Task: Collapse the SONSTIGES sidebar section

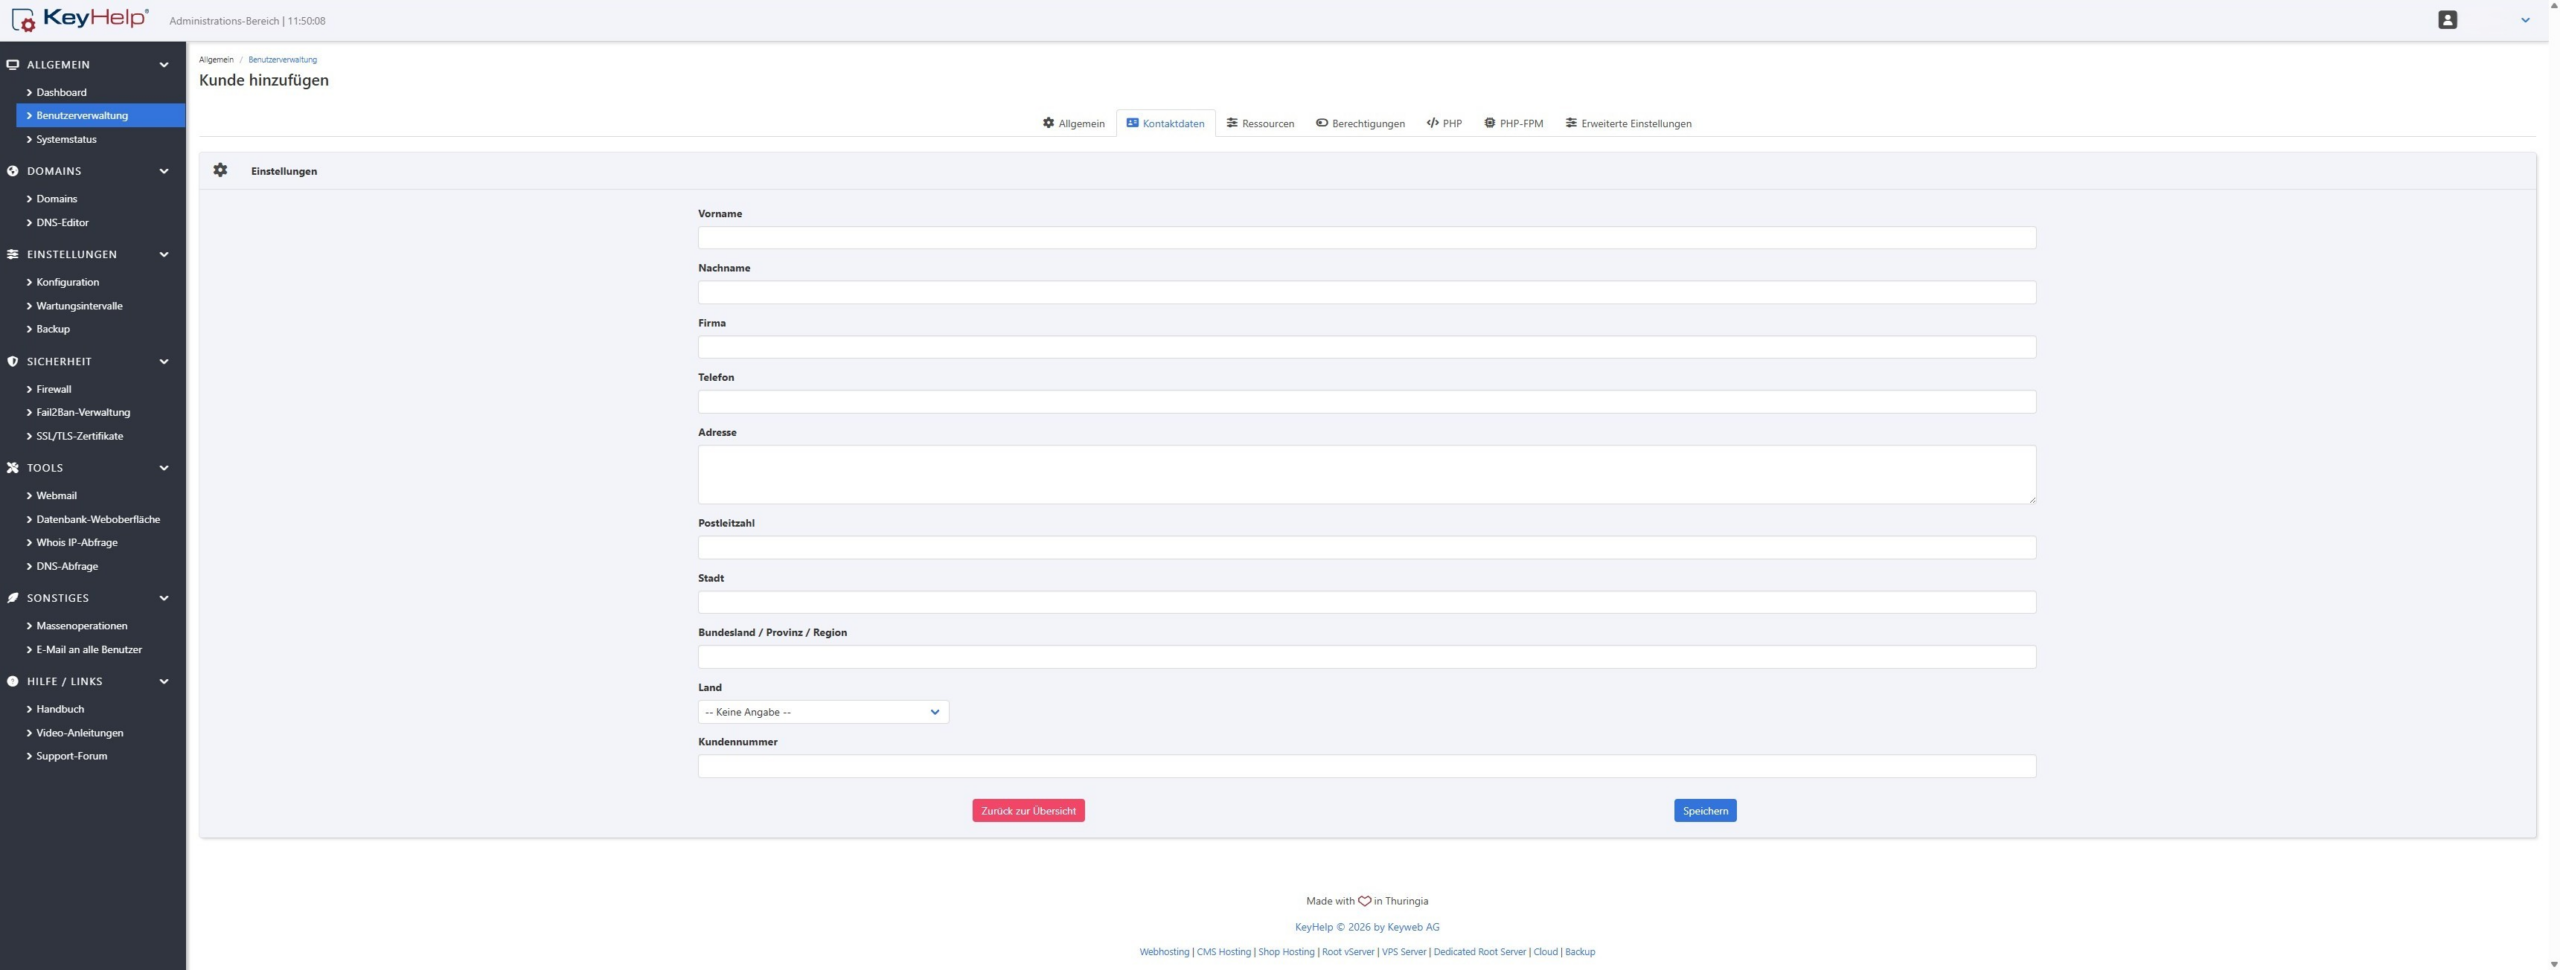Action: [x=164, y=598]
